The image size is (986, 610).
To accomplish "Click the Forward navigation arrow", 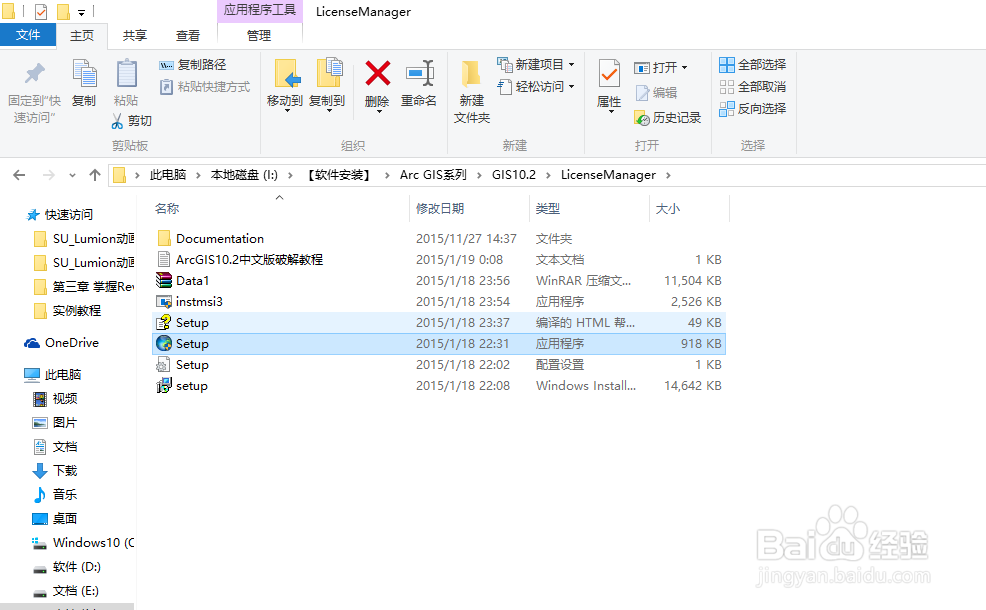I will (48, 175).
